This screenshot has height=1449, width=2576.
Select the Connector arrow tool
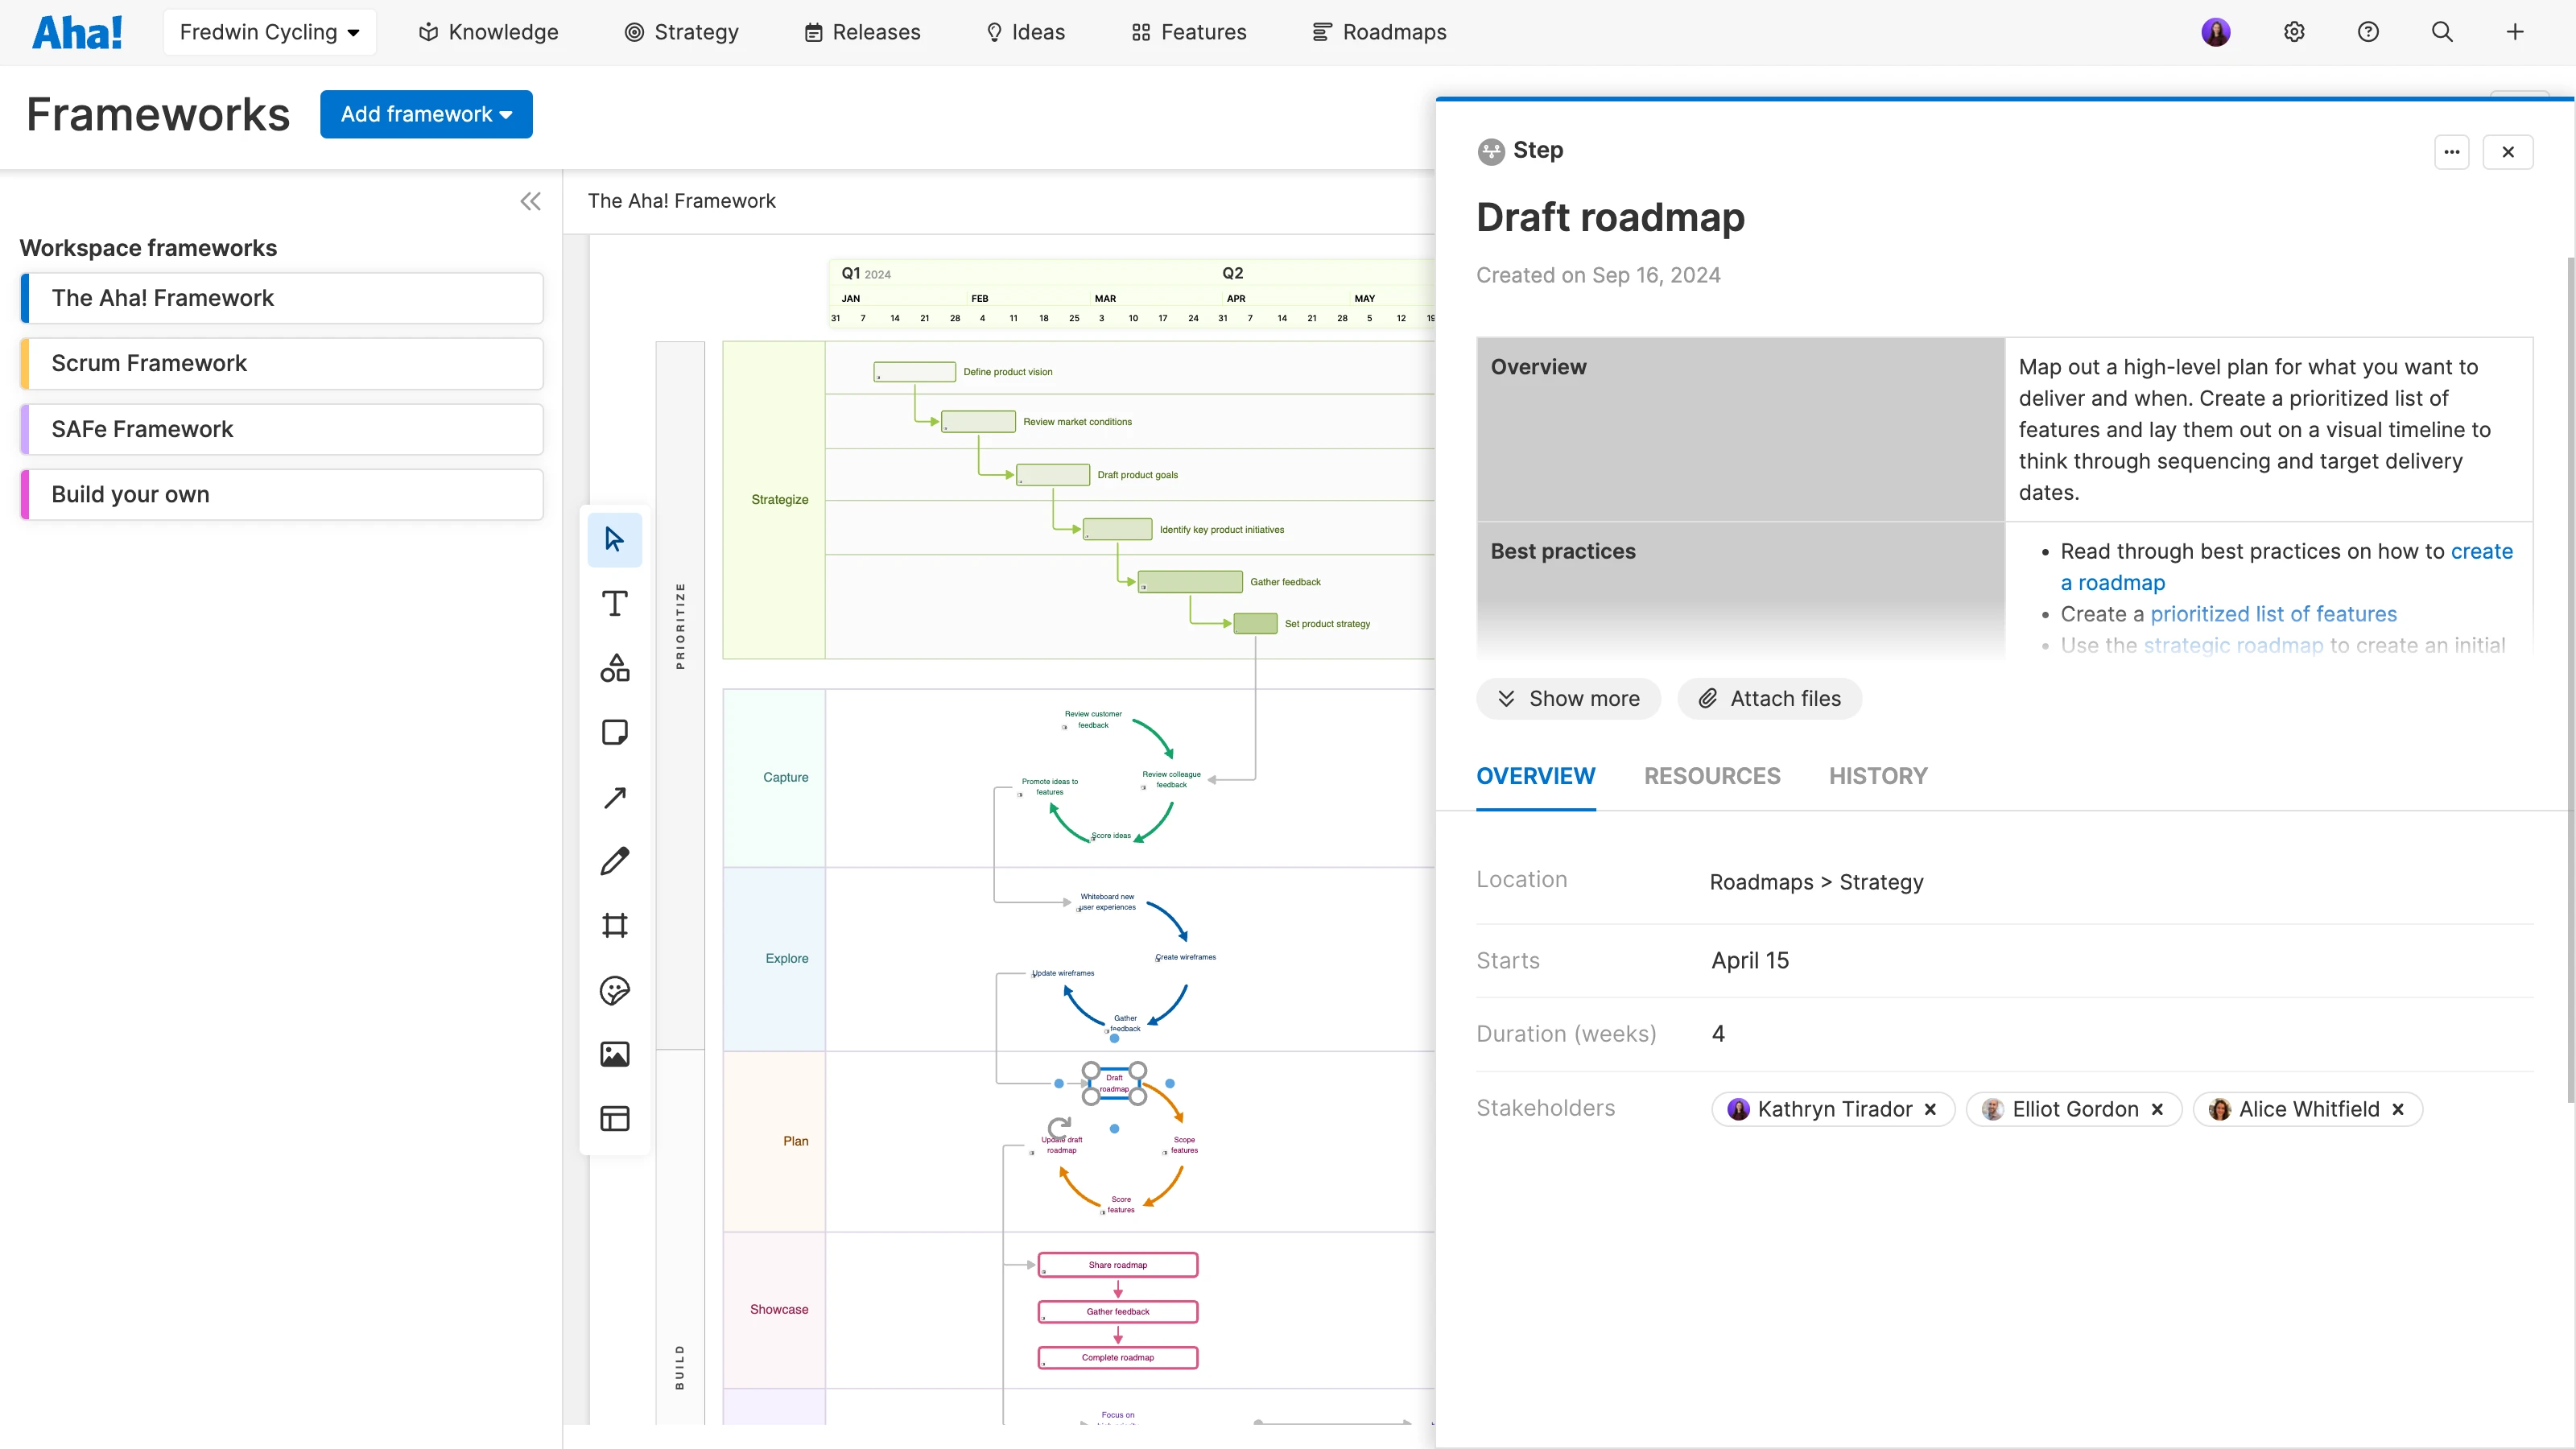(614, 797)
